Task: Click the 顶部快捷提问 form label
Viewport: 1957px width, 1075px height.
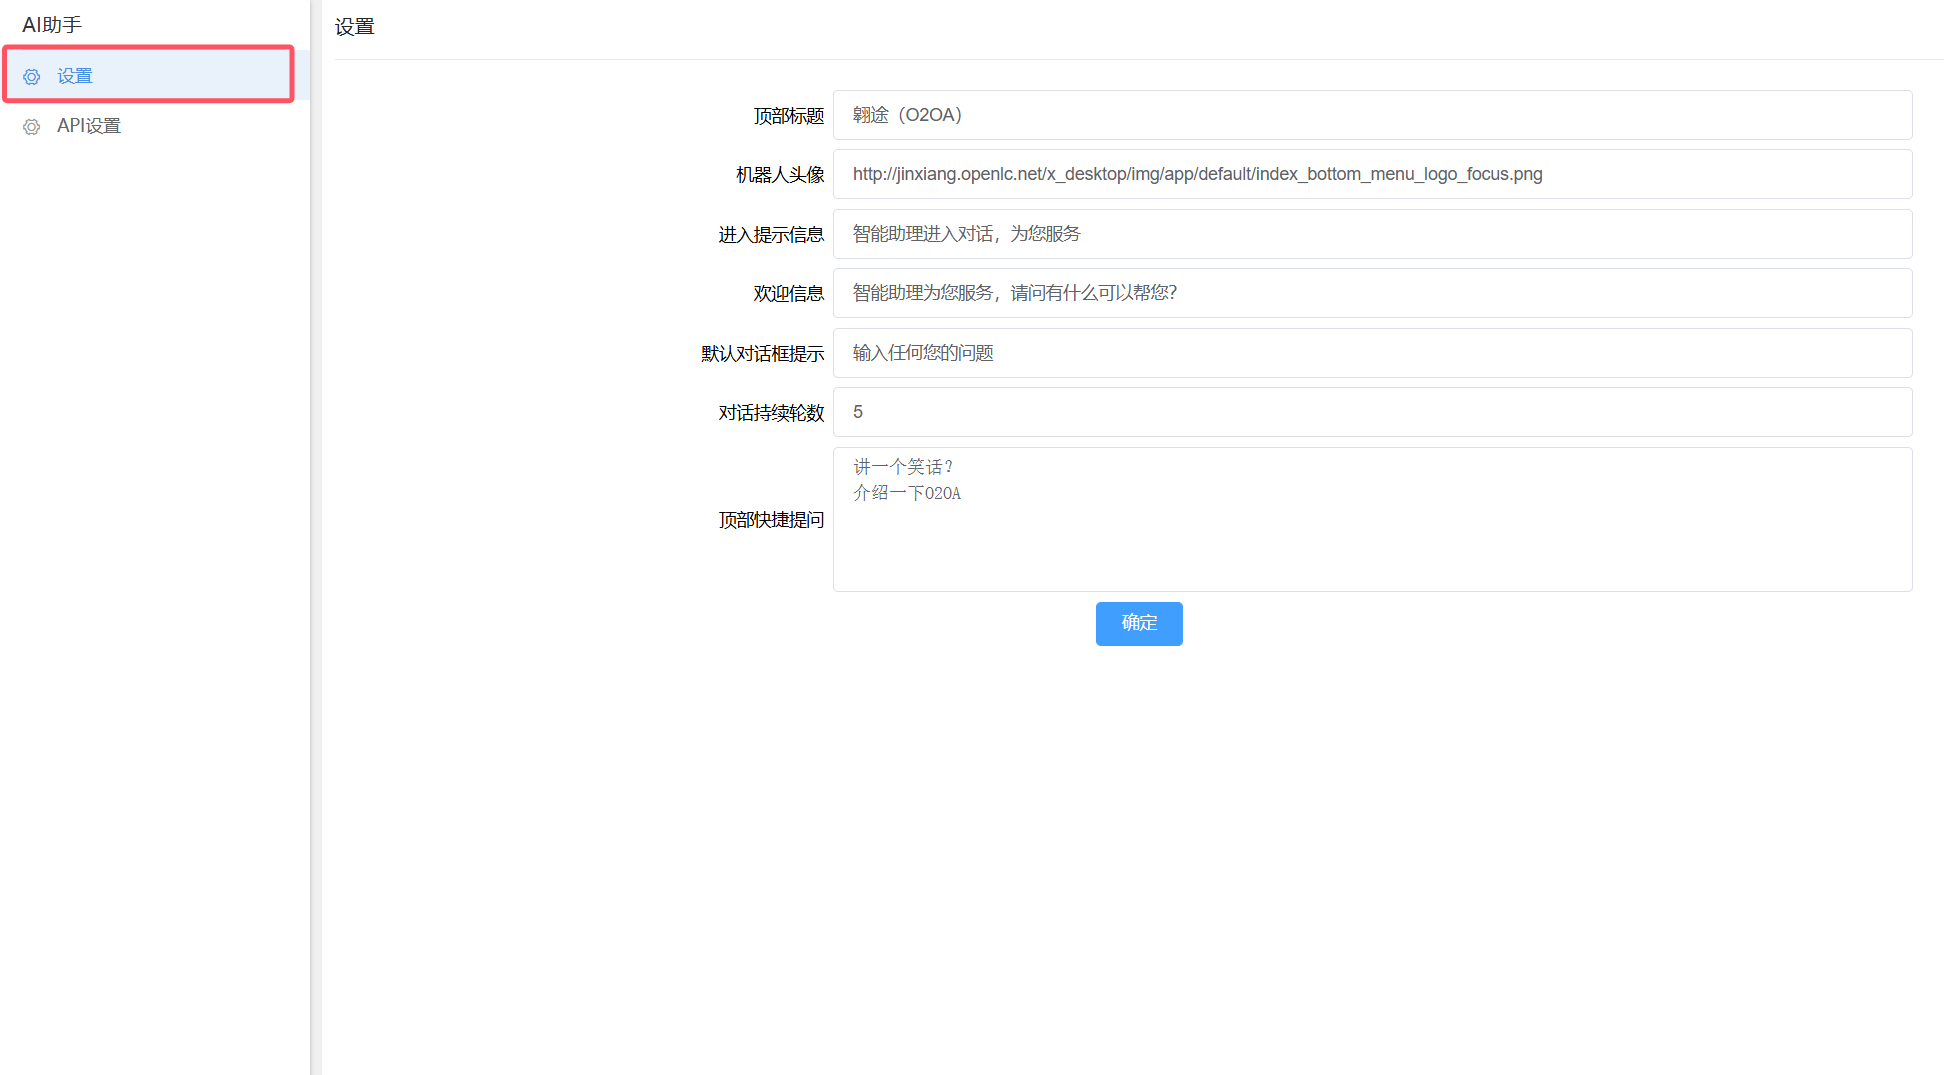Action: (771, 520)
